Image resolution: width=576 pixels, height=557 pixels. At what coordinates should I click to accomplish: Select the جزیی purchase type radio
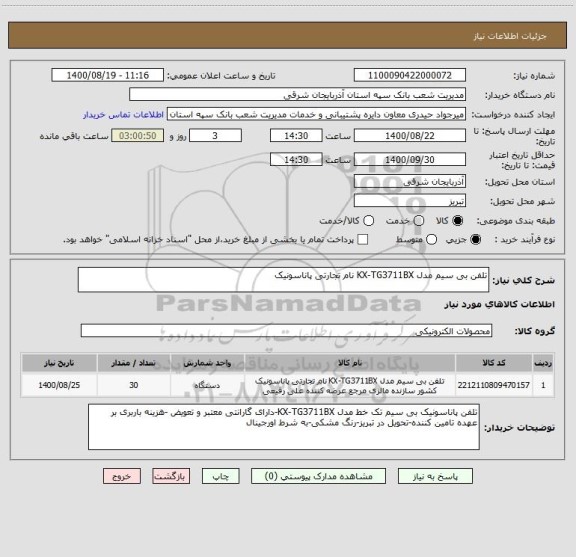(x=476, y=240)
